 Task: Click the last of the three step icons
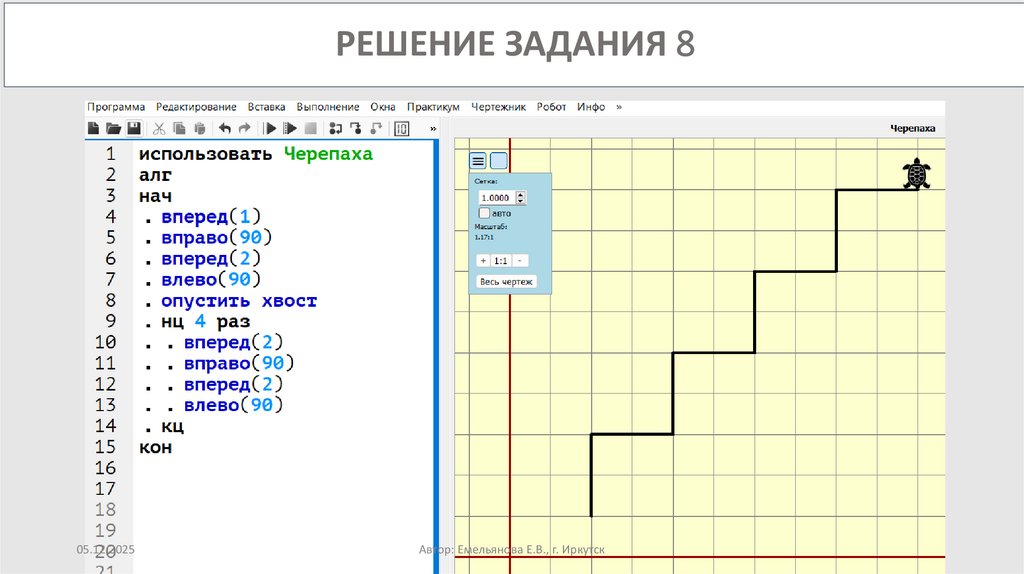click(x=376, y=129)
